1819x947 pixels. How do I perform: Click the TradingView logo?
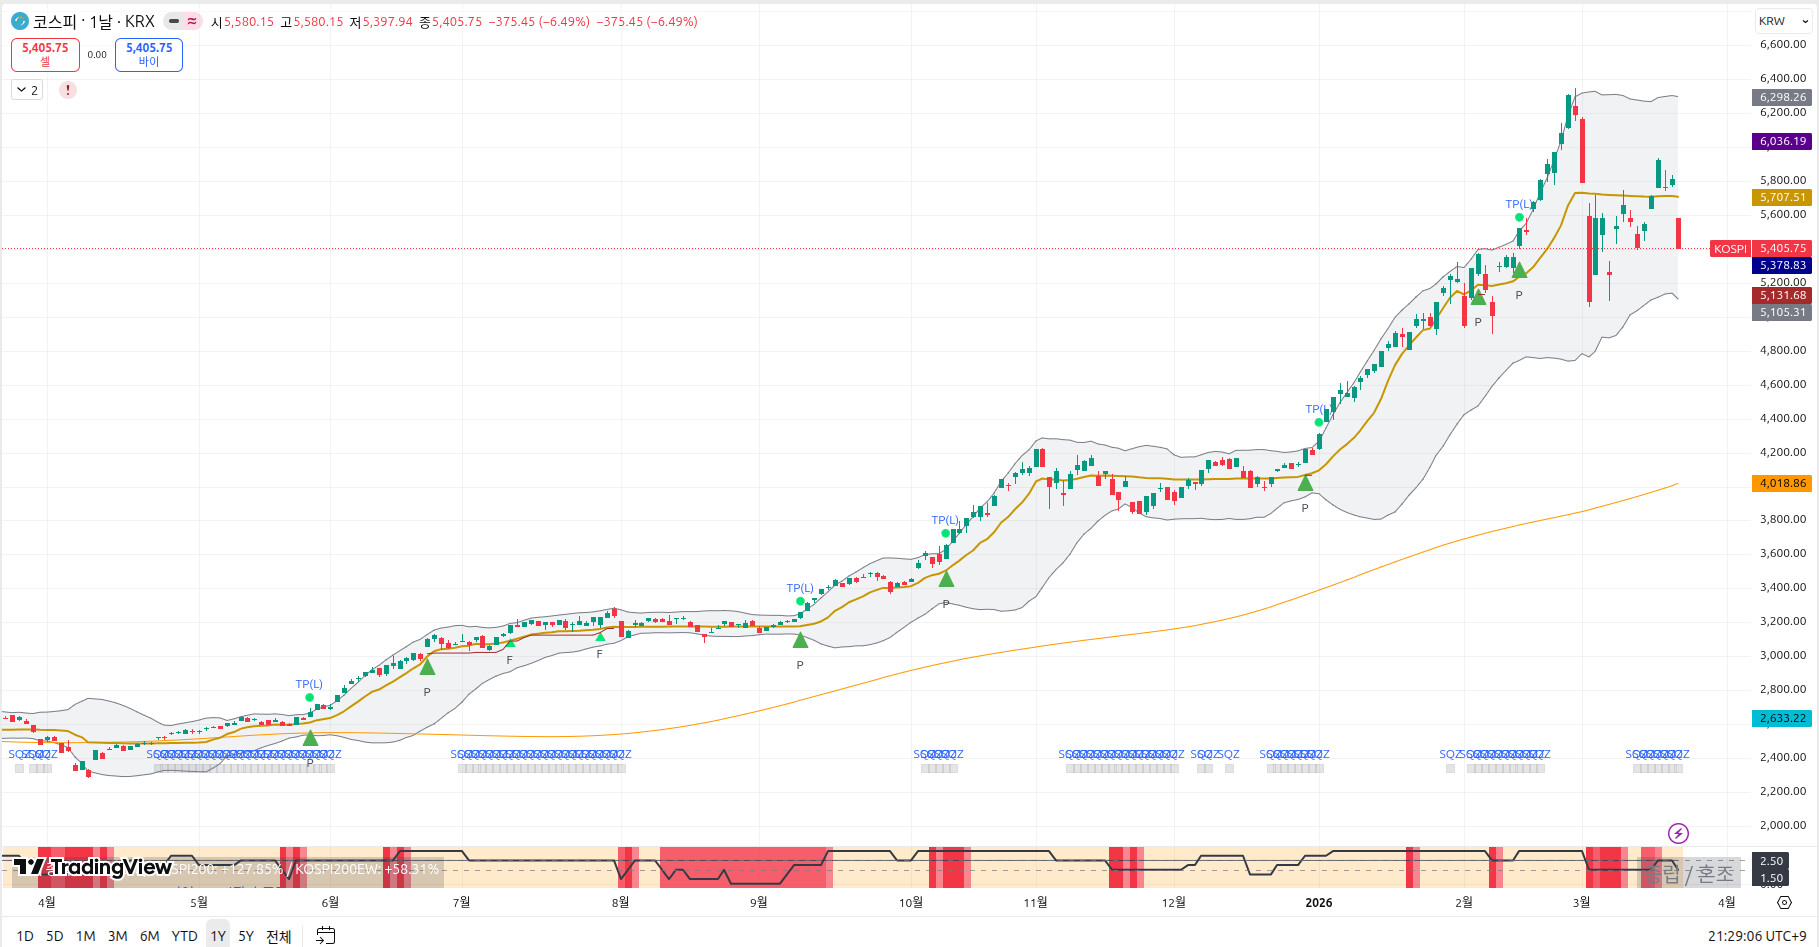point(92,867)
